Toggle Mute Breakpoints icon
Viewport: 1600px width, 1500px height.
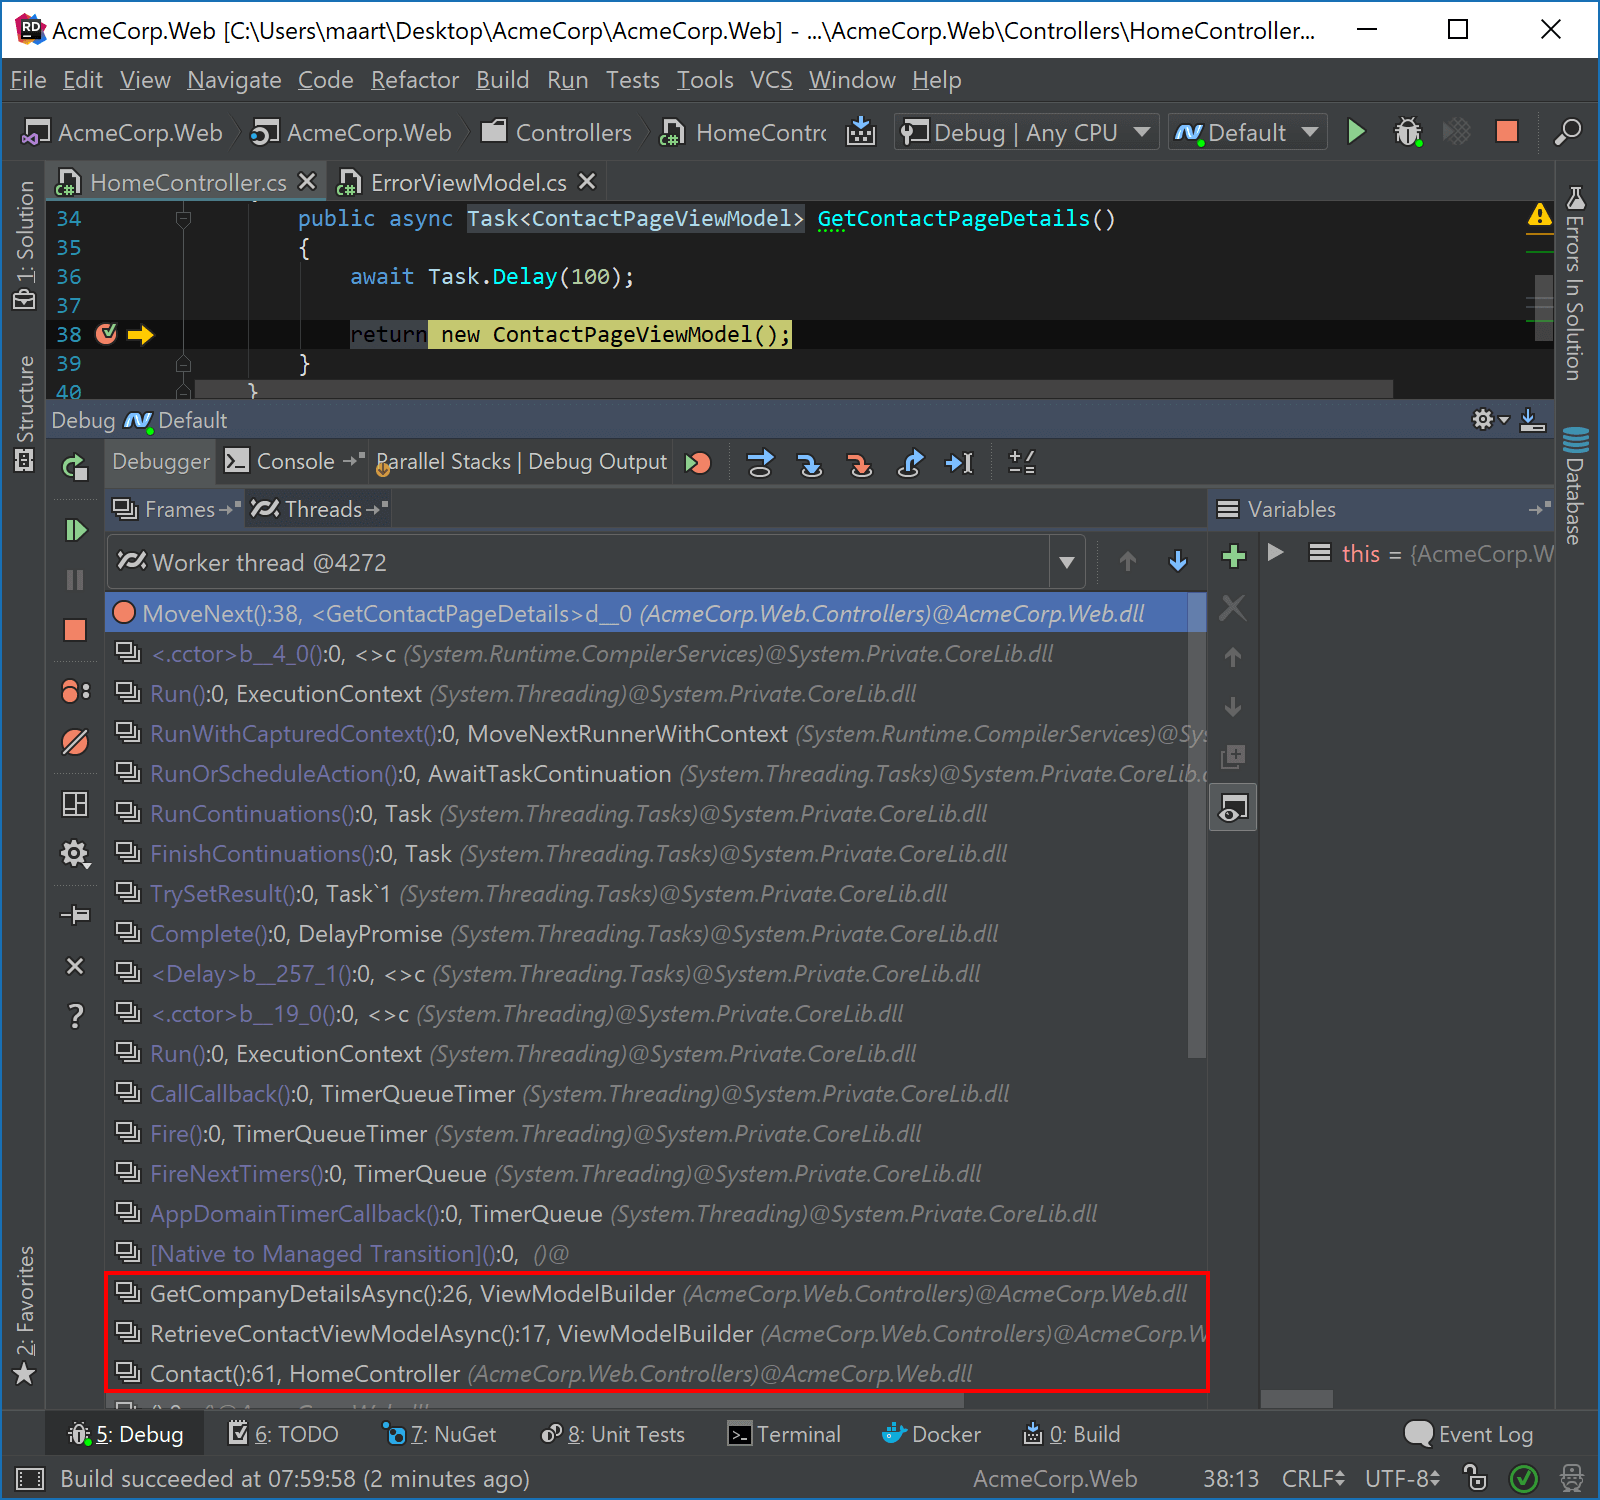pyautogui.click(x=75, y=742)
